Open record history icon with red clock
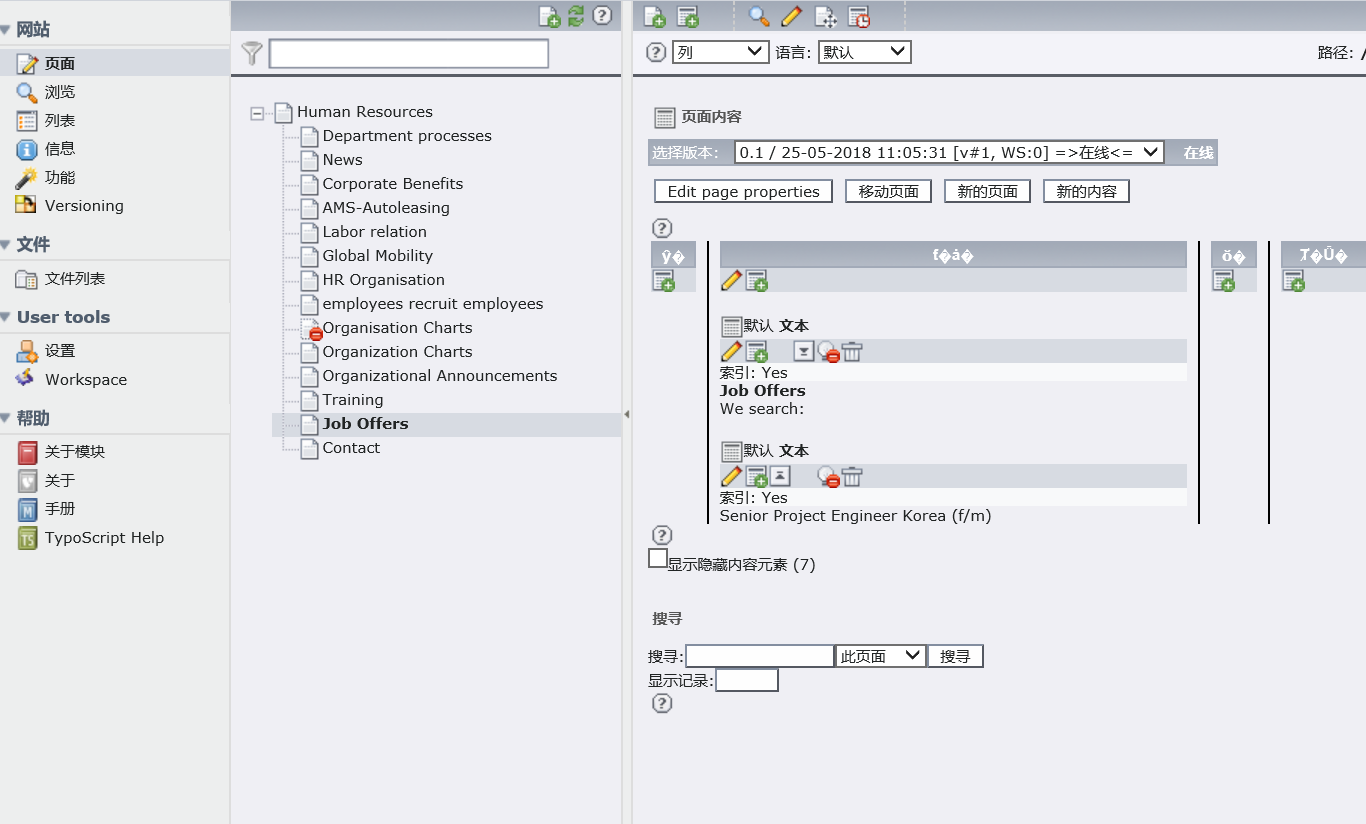This screenshot has height=824, width=1366. [x=858, y=16]
